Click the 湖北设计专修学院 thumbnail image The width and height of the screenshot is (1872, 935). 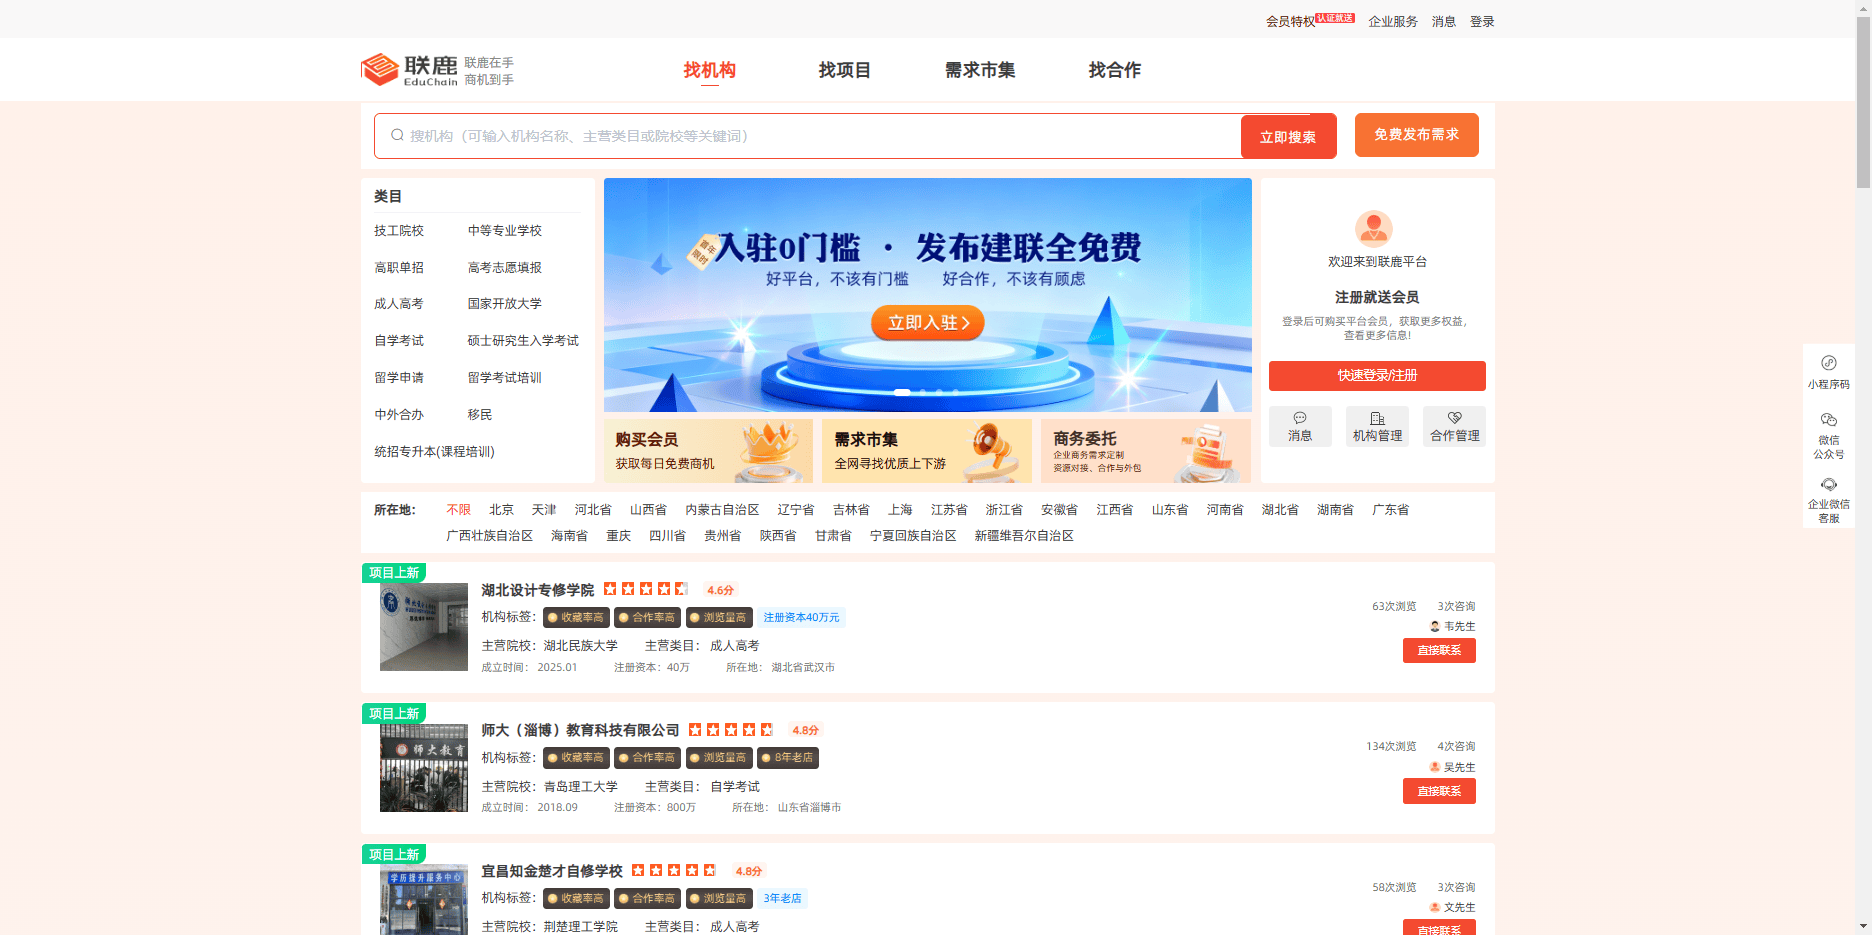424,627
